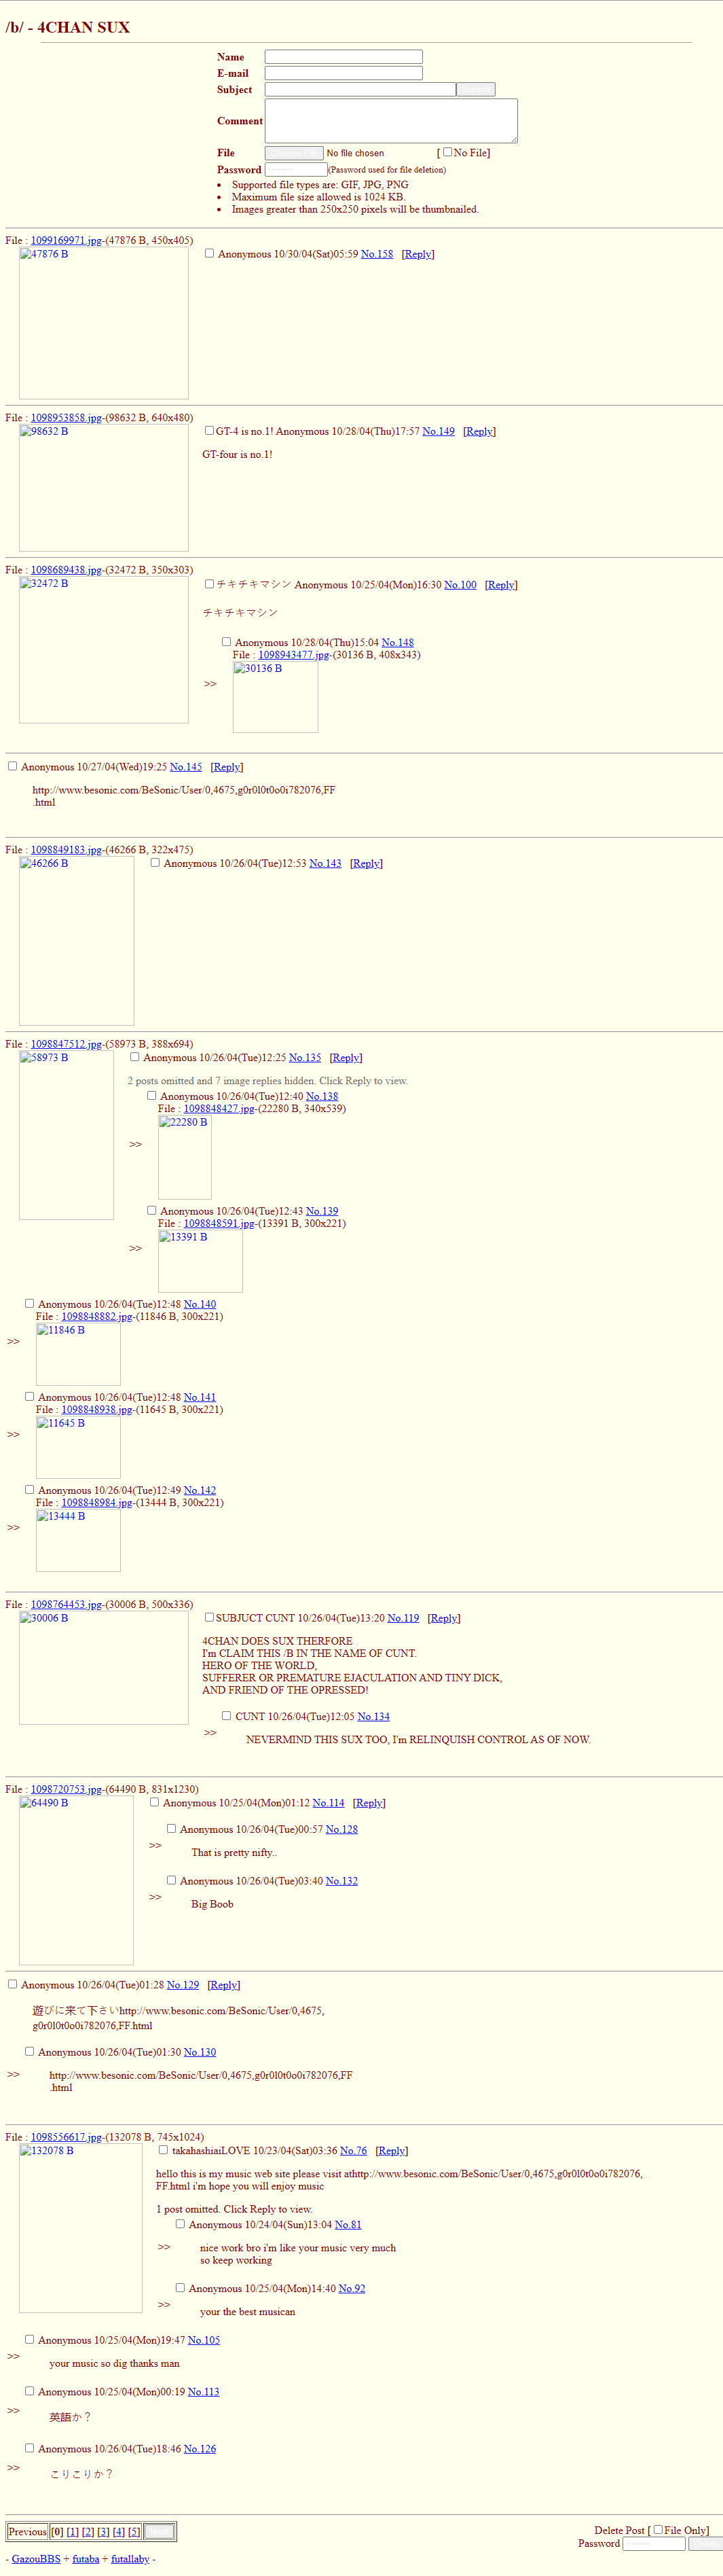Open the 98632 B post thumbnail

103,488
